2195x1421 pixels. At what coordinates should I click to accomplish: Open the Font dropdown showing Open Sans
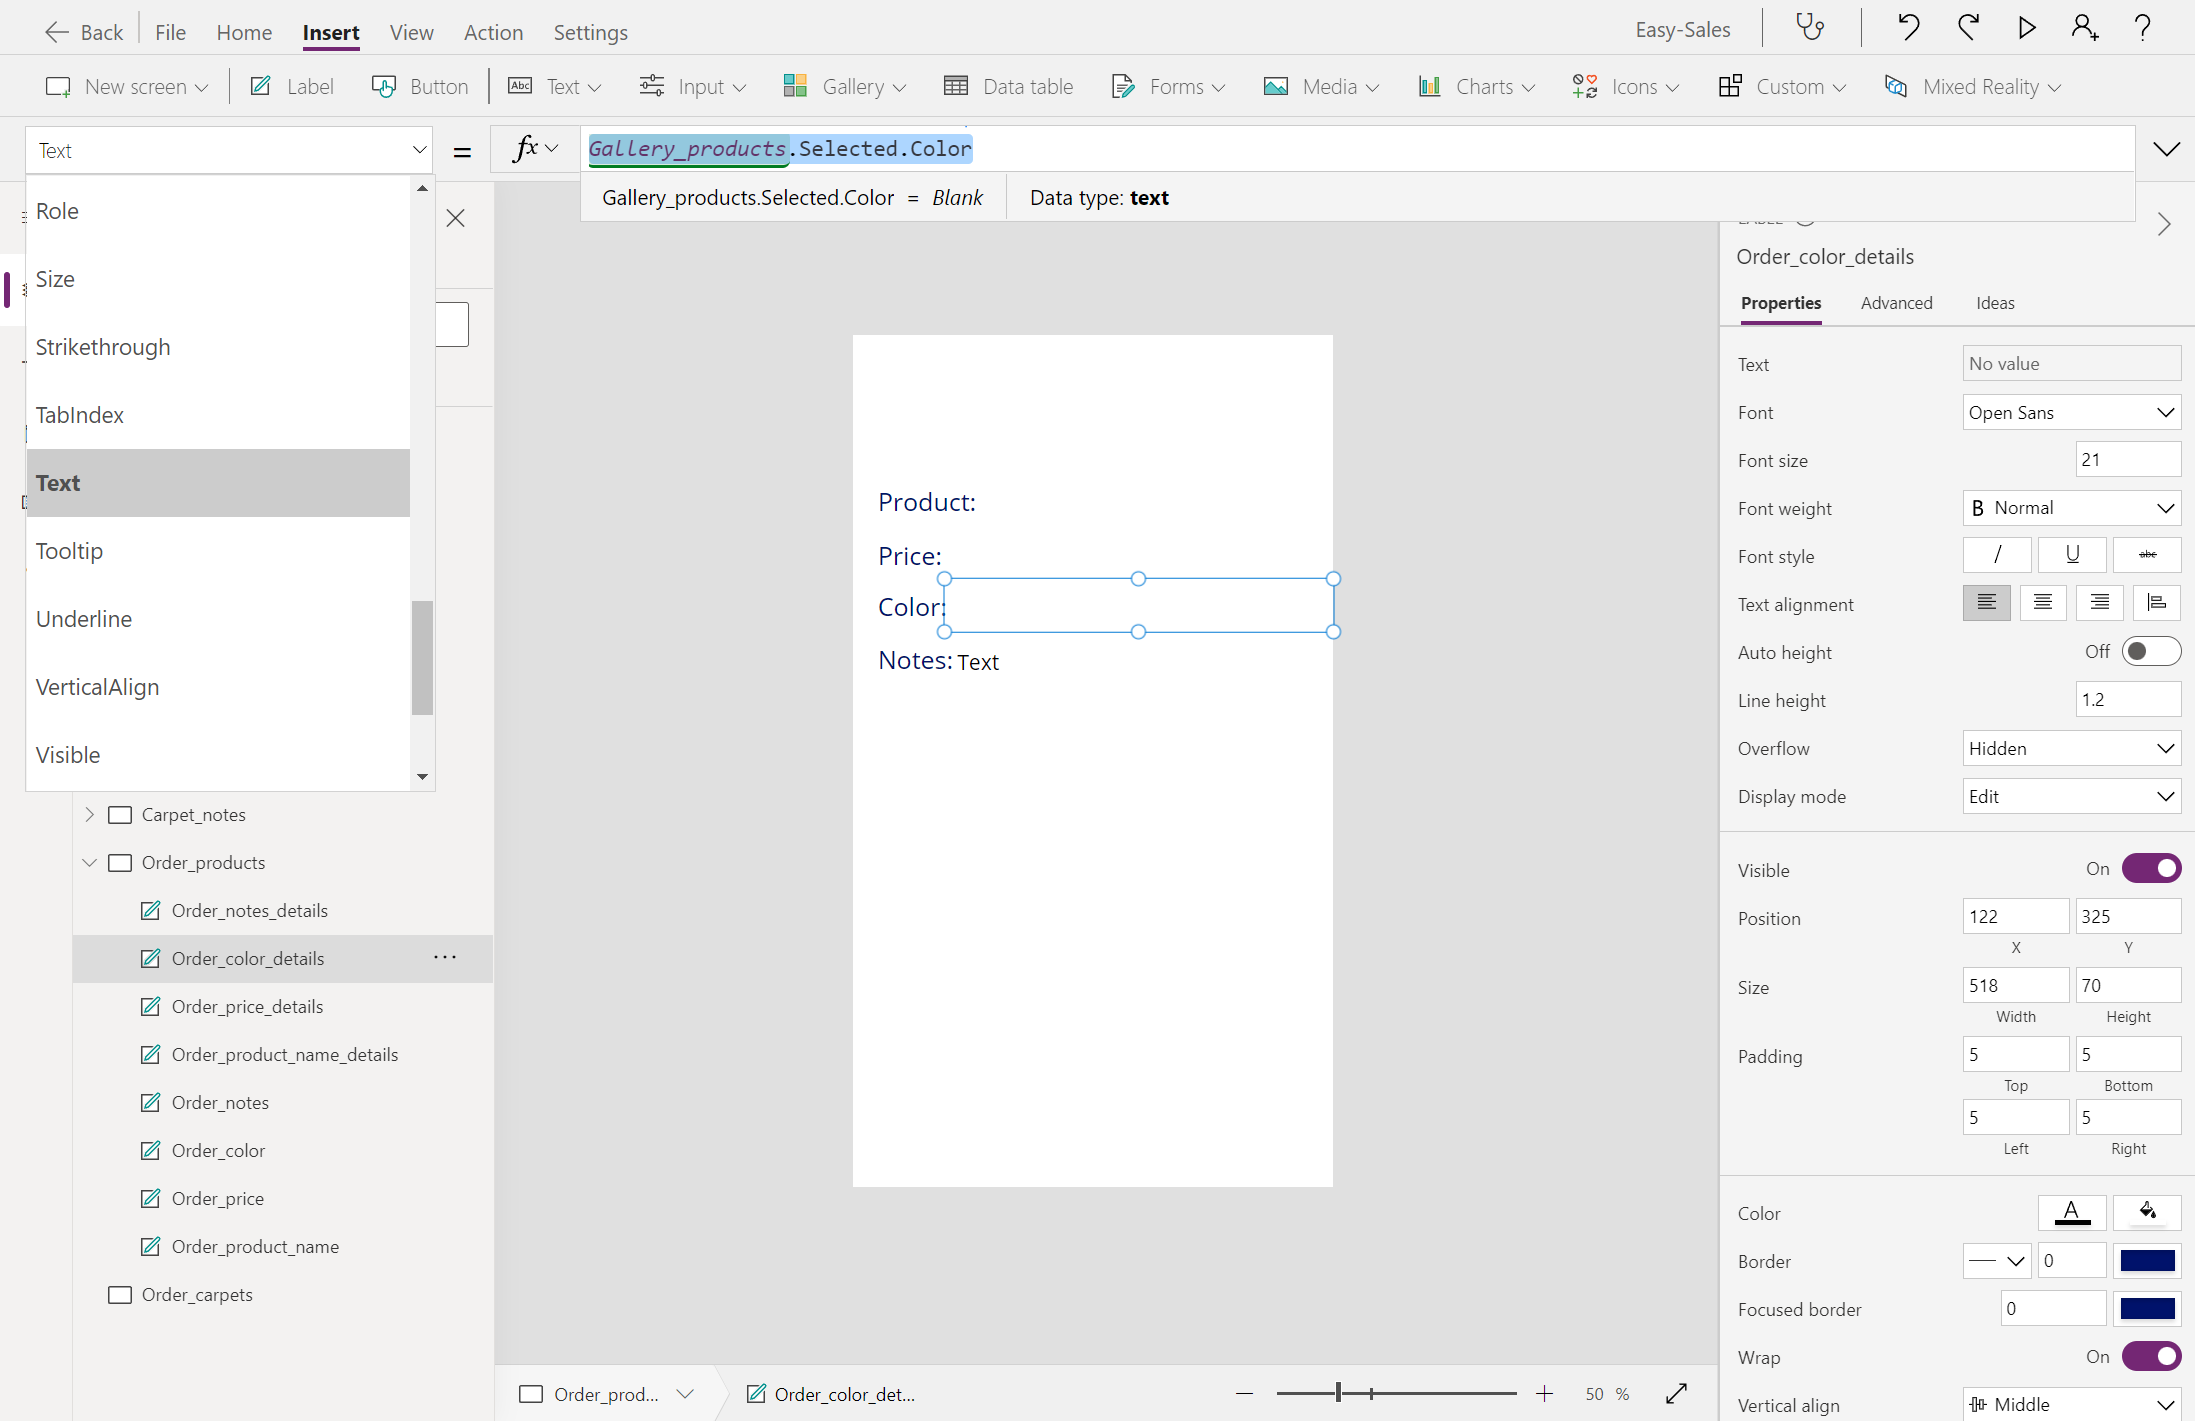2071,412
